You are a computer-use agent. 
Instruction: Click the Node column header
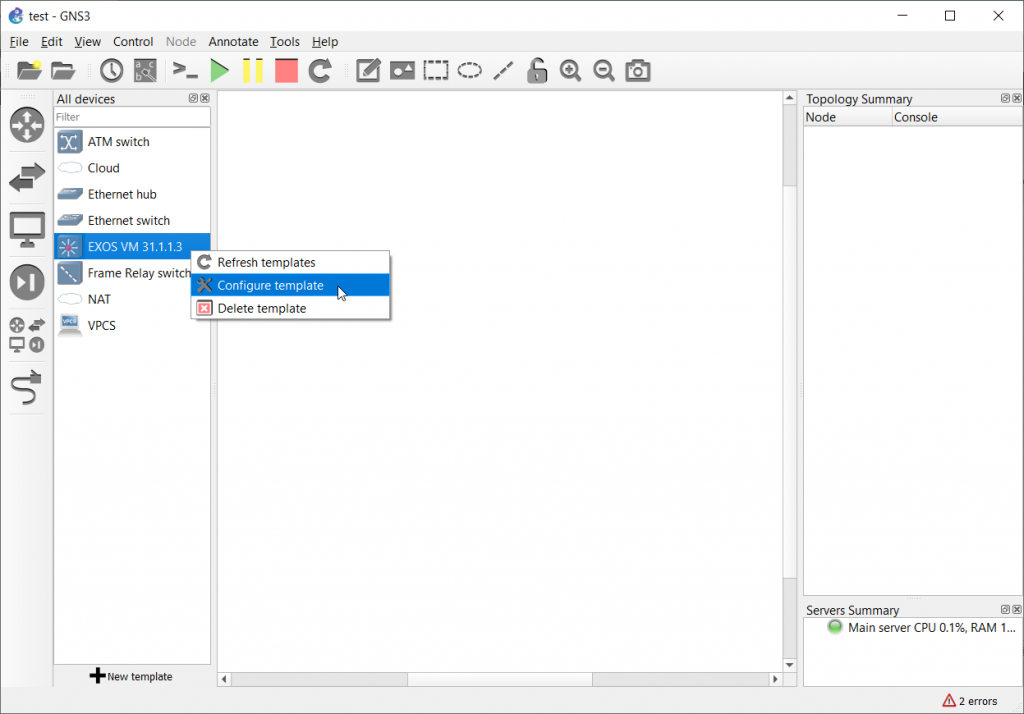(x=848, y=117)
